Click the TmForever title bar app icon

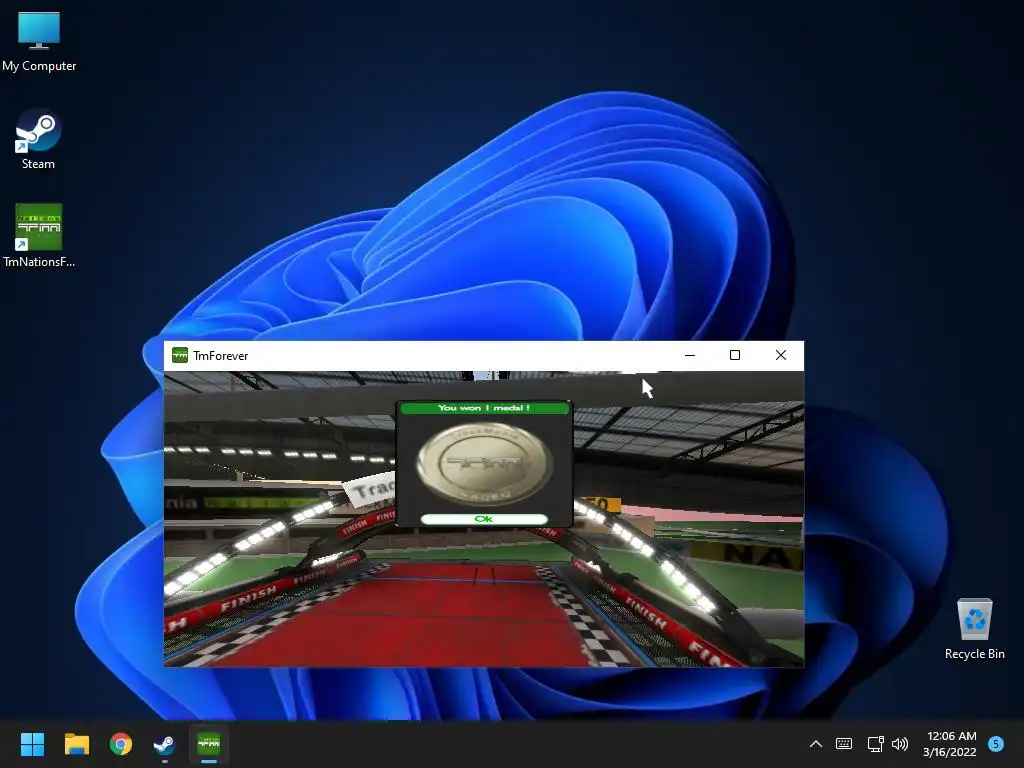click(180, 355)
